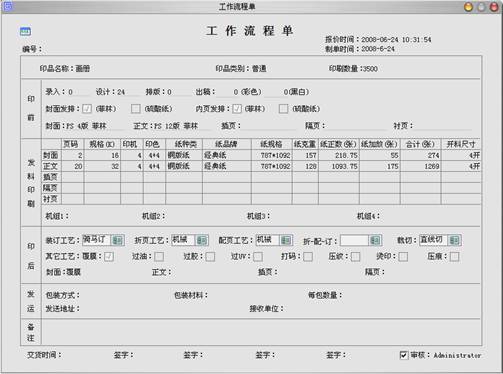Click the 纸克重 column header
This screenshot has width=503, height=374.
306,144
